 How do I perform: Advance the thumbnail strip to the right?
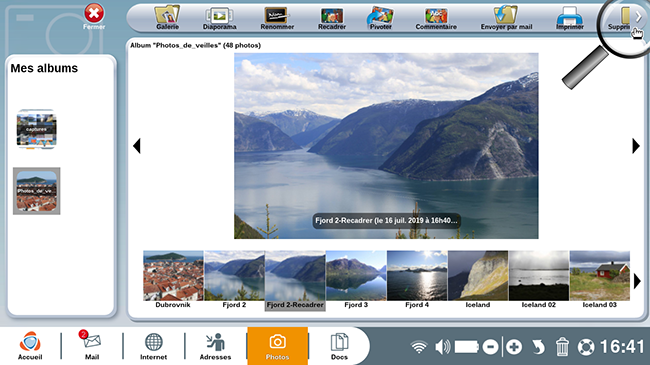(637, 282)
